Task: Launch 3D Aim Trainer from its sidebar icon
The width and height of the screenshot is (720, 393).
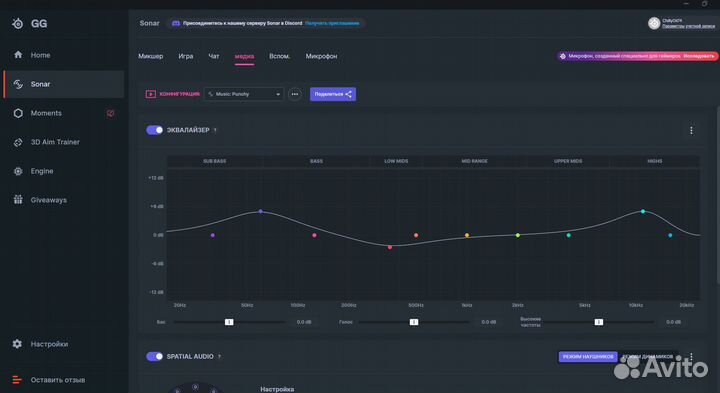Action: pos(18,142)
